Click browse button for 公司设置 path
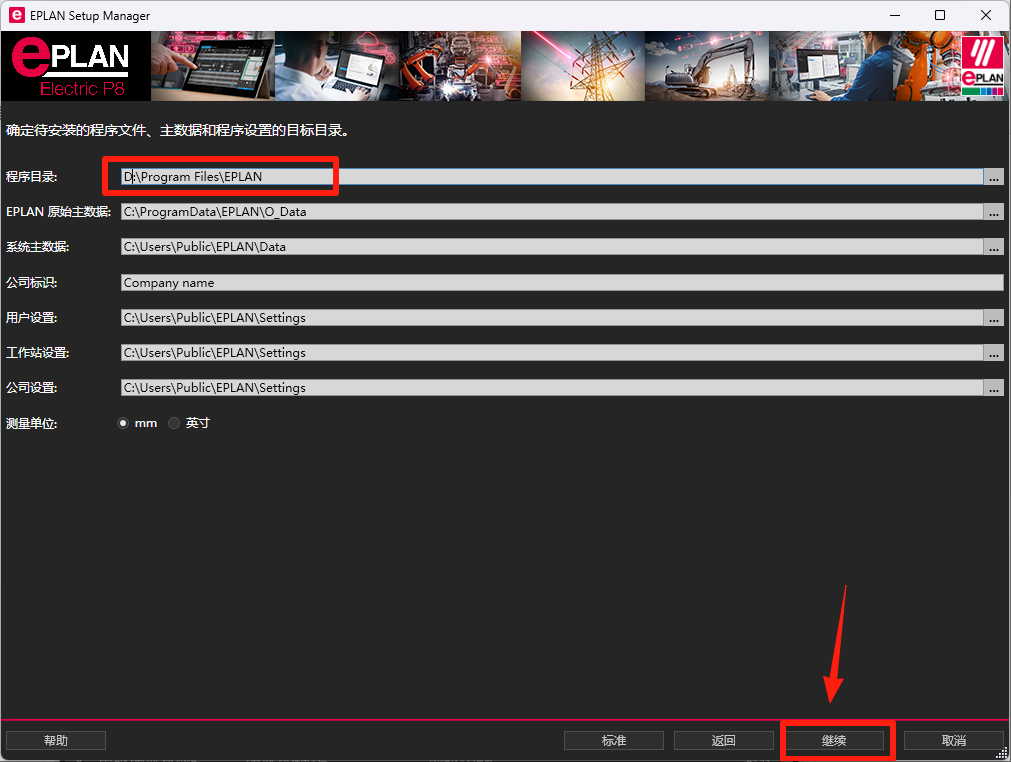Viewport: 1011px width, 762px height. 993,388
